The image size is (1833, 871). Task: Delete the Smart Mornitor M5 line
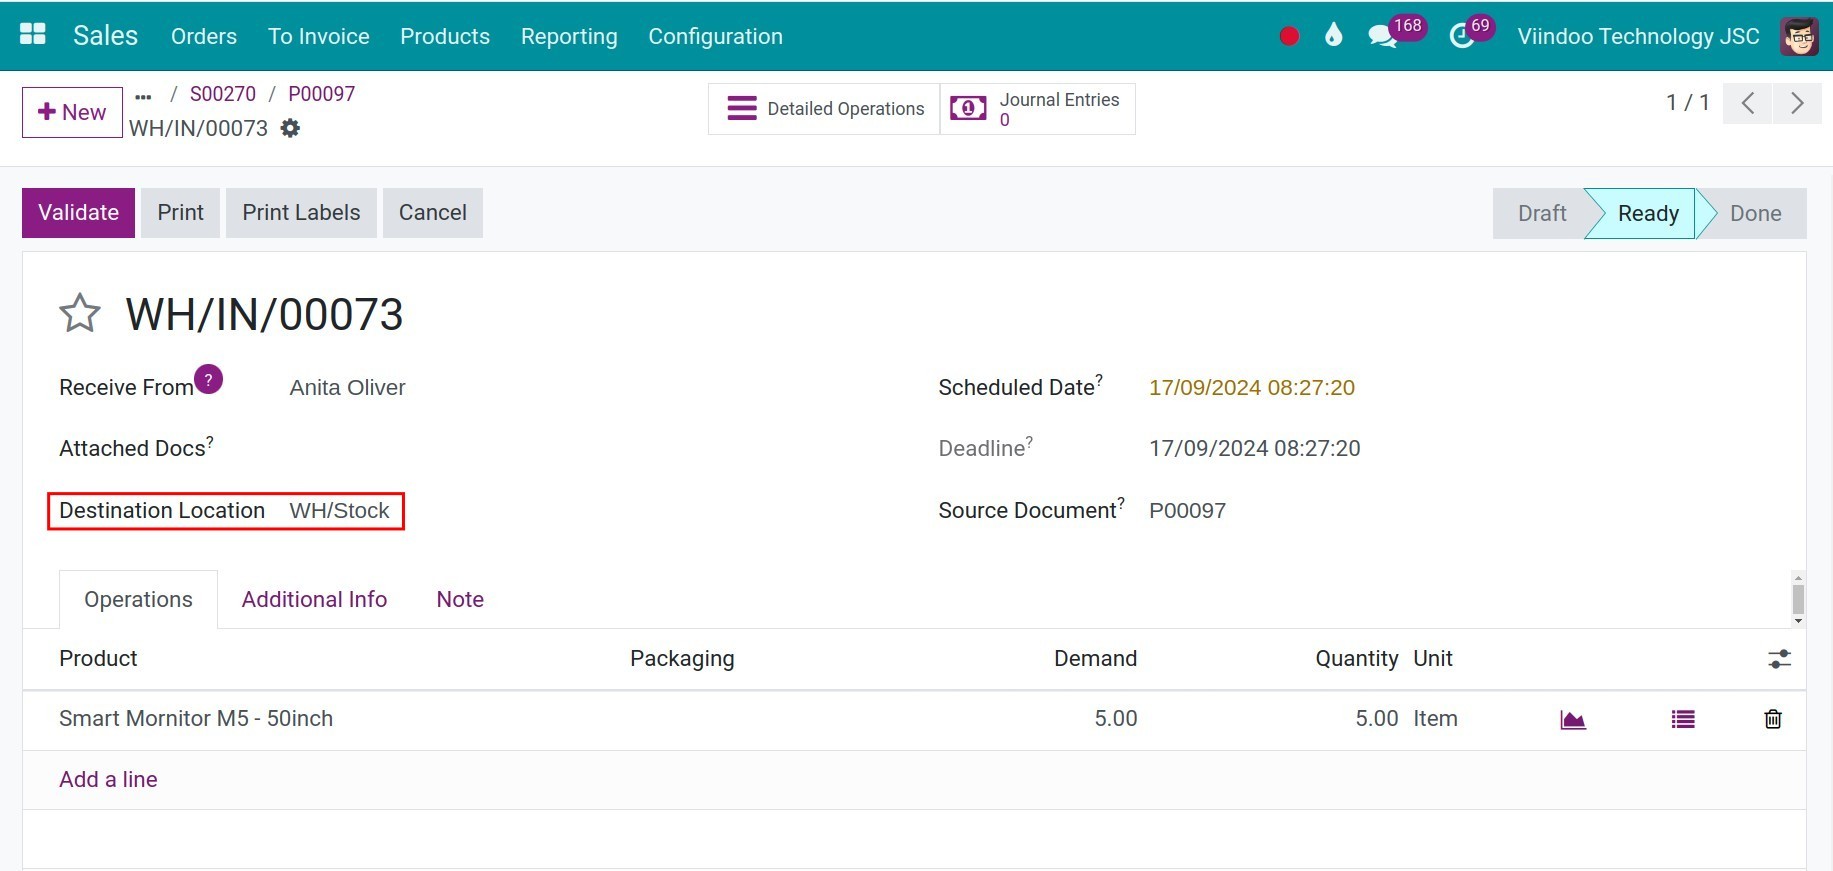tap(1773, 719)
